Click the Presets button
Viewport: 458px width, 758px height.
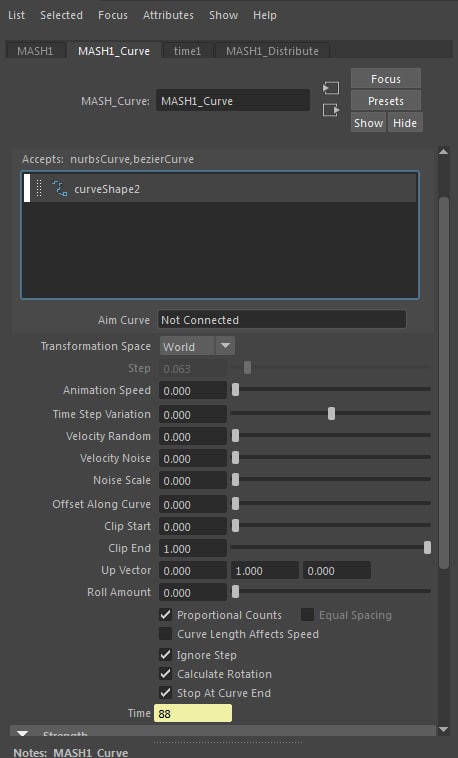(386, 101)
